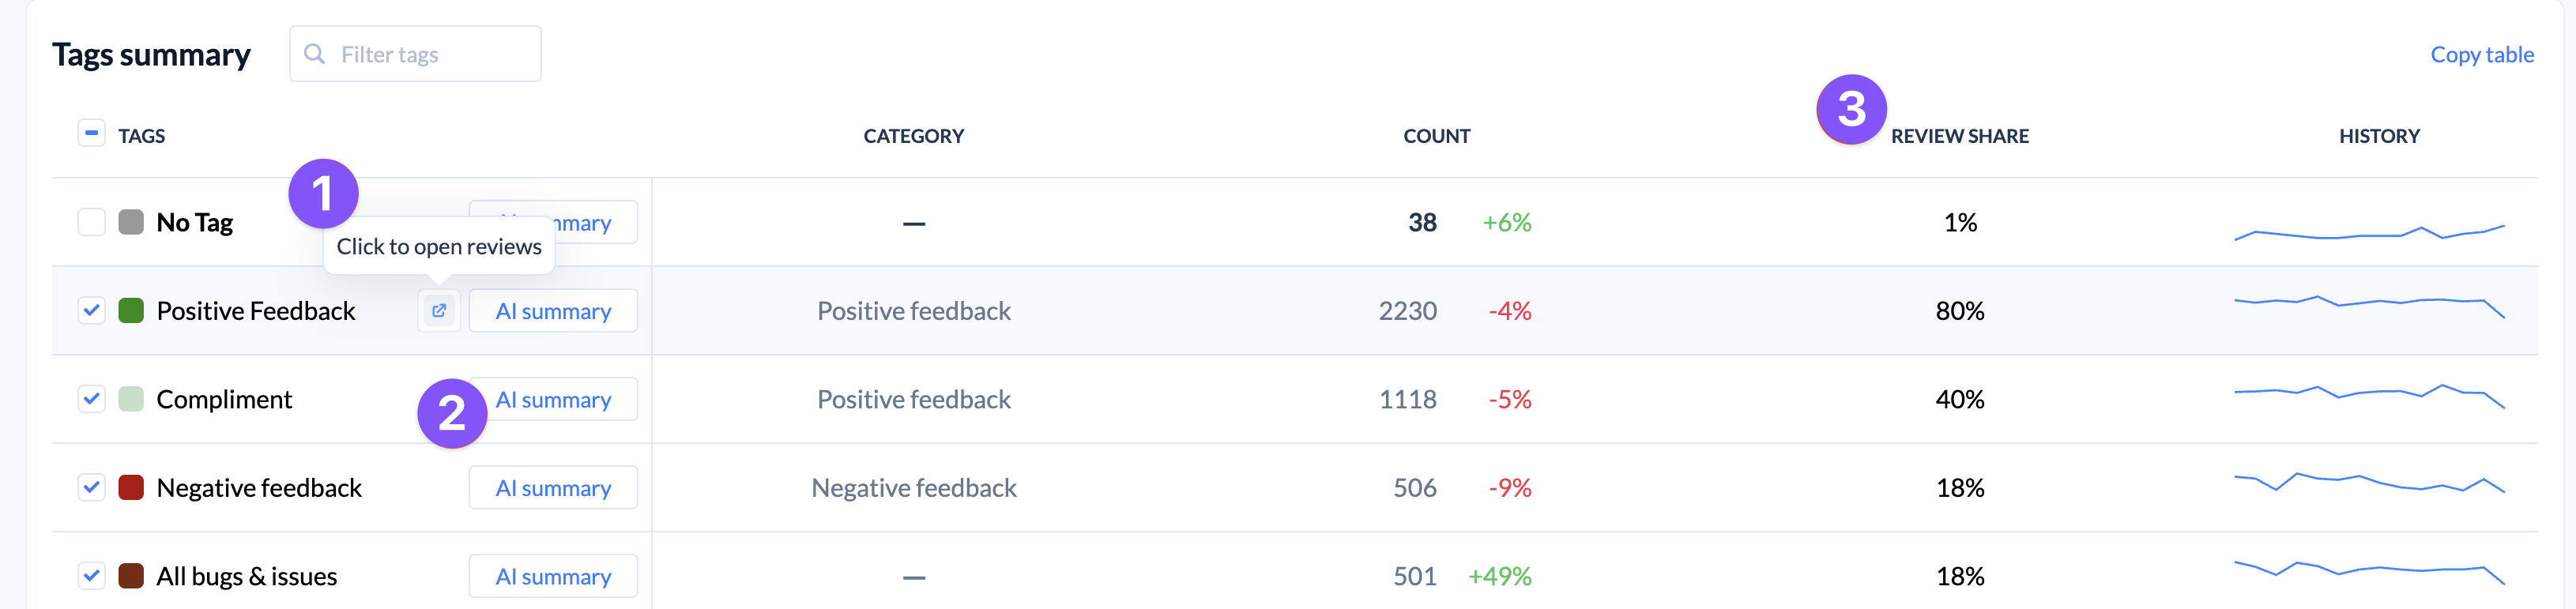Click the red Negative feedback color swatch
The image size is (2576, 609).
(x=131, y=488)
